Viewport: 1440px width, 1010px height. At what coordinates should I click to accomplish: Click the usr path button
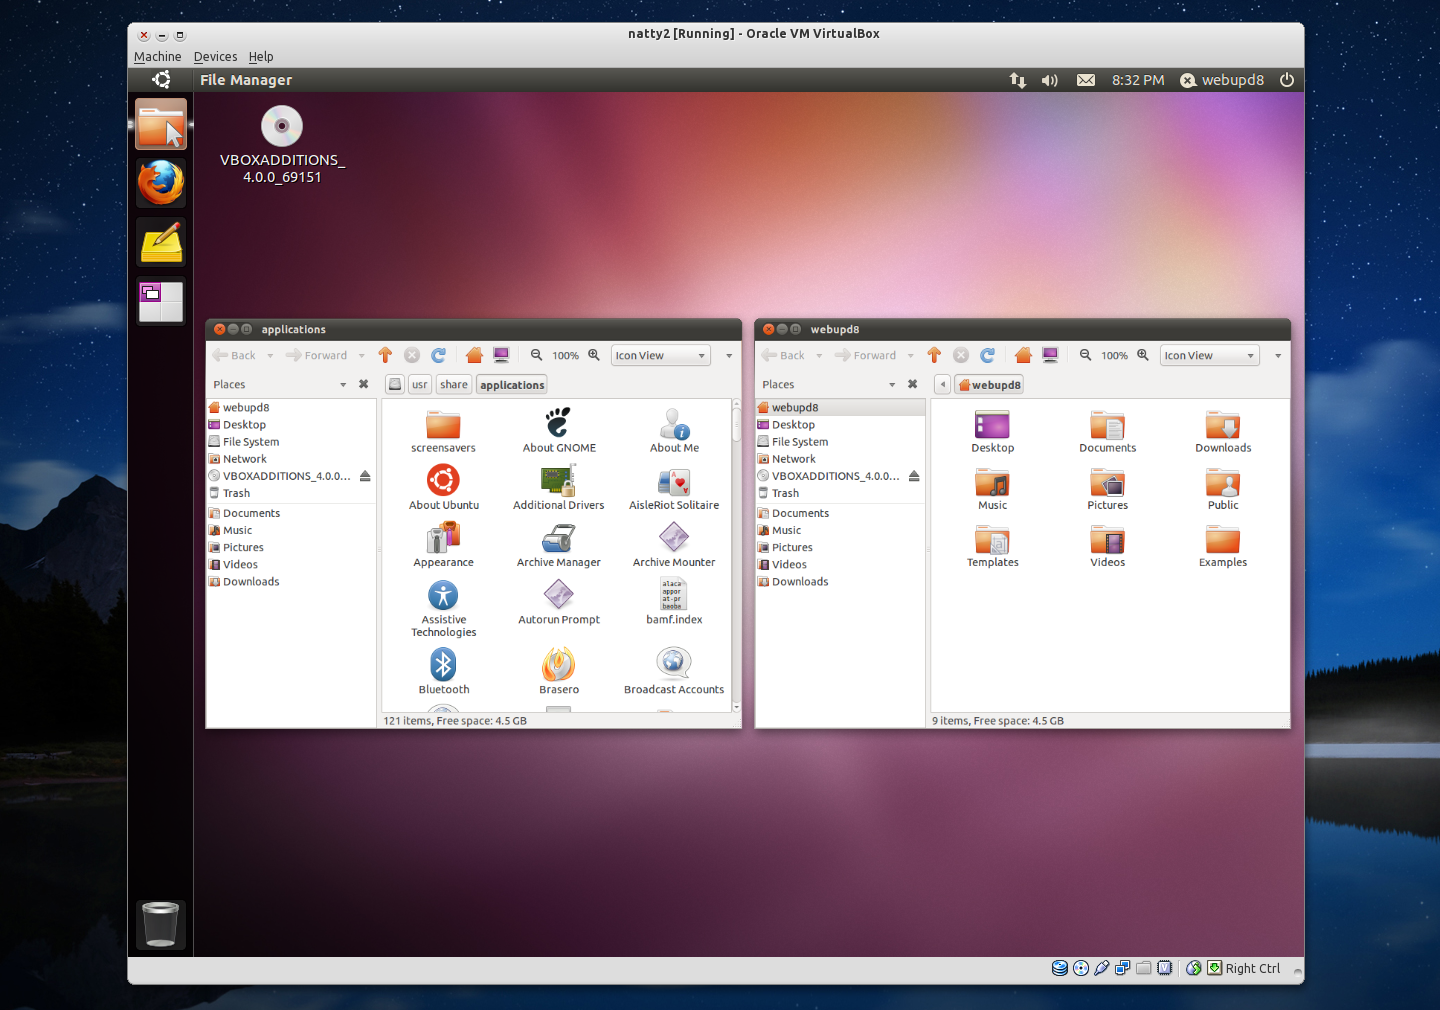[x=420, y=385]
